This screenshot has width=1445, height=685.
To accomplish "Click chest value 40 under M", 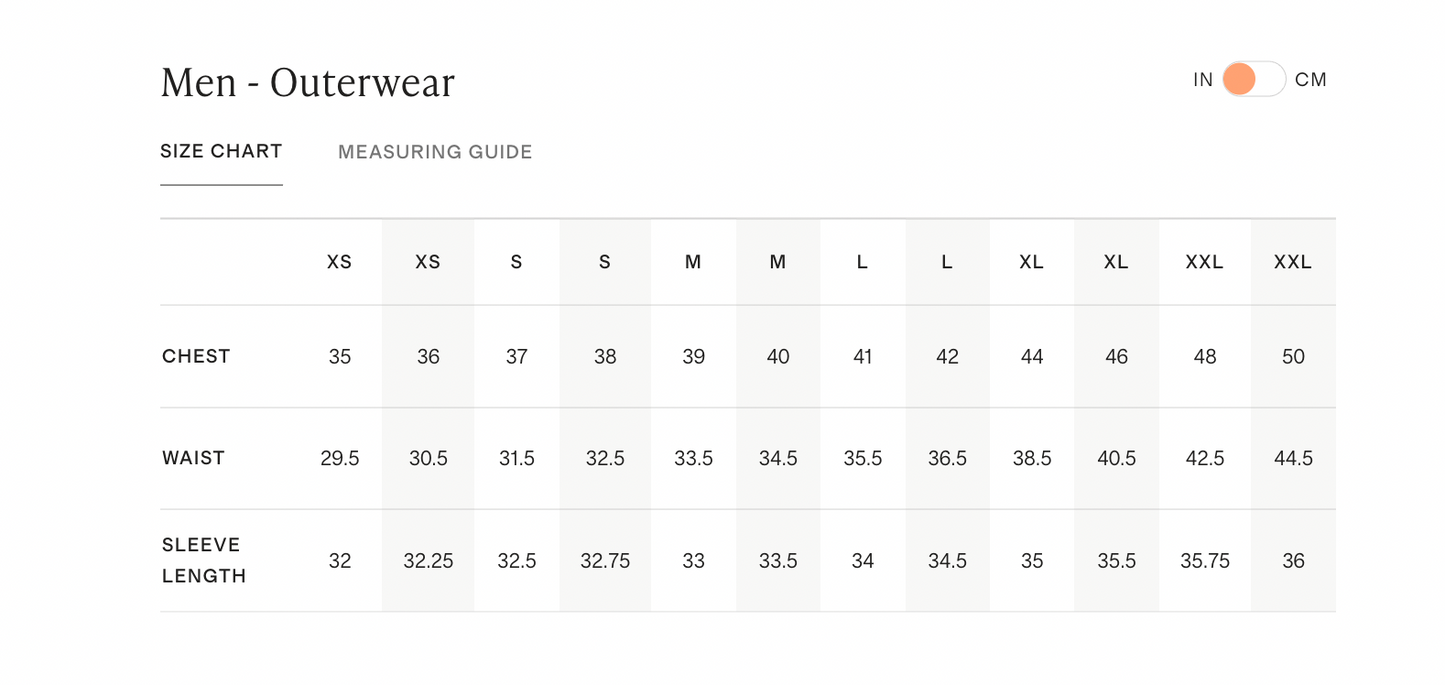I will (x=778, y=357).
